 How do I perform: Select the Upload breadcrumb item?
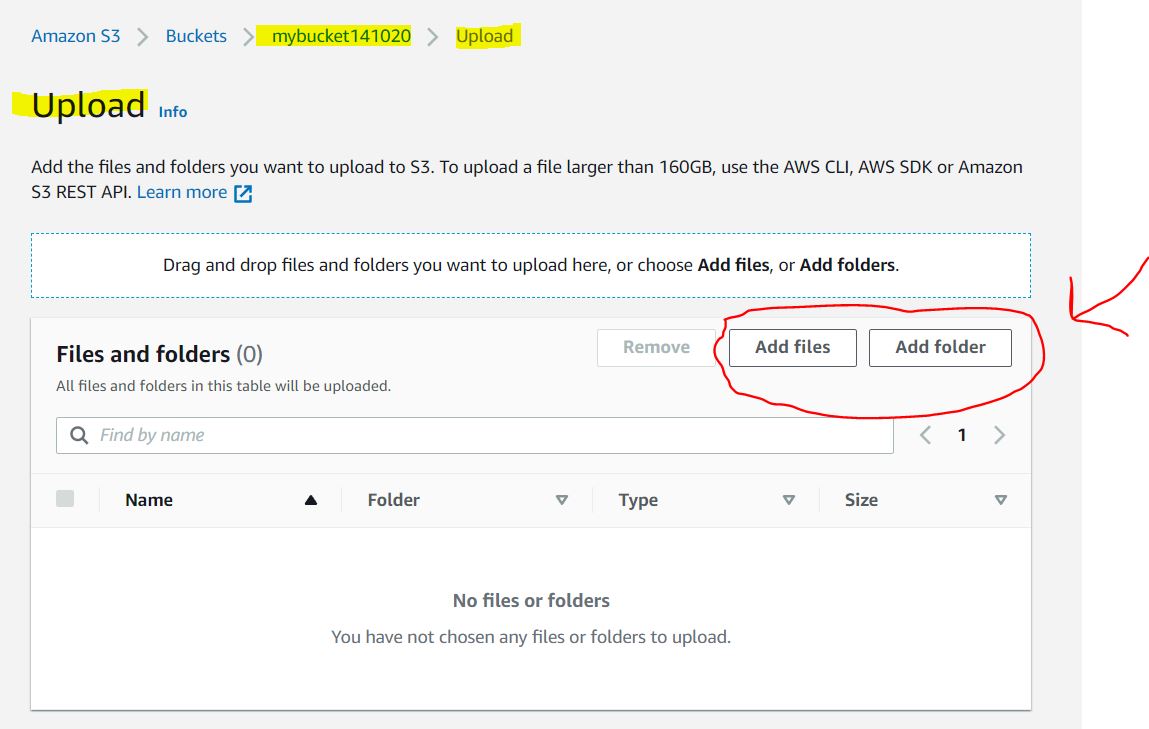pos(485,35)
